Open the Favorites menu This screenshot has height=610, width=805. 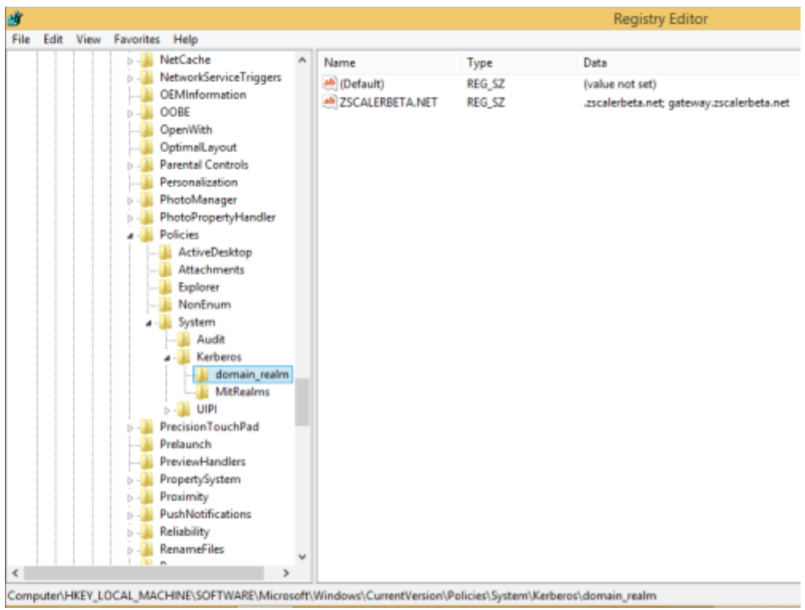(136, 39)
